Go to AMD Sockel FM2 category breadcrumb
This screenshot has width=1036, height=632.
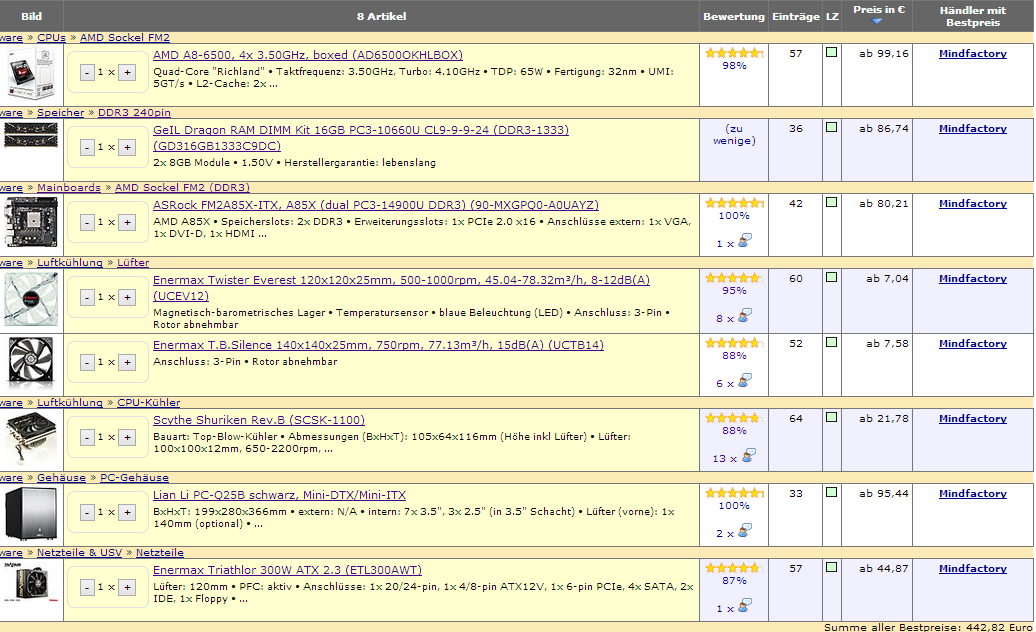coord(125,38)
